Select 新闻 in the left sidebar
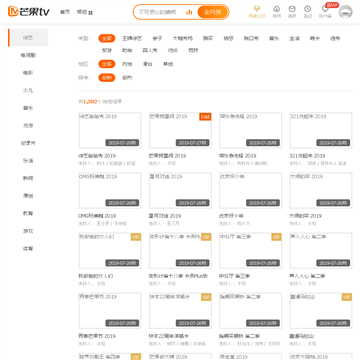Viewport: 360px width, 360px height. click(x=28, y=178)
